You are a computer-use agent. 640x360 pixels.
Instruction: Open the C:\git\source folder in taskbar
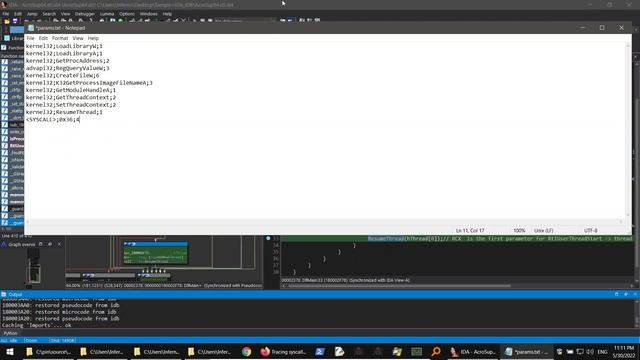[x=49, y=352]
